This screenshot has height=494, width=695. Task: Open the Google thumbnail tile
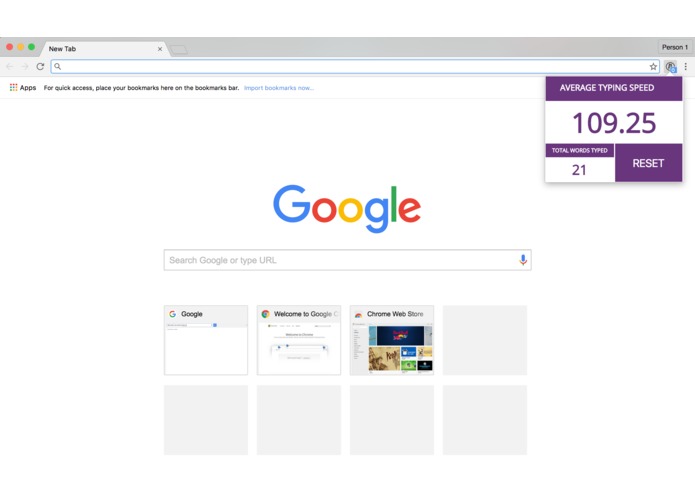[206, 340]
